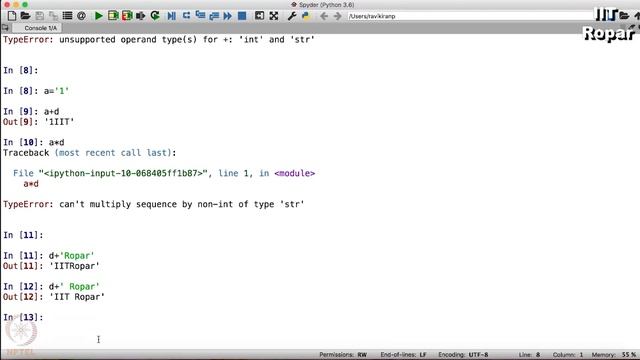Run selection or current line icon

point(141,16)
